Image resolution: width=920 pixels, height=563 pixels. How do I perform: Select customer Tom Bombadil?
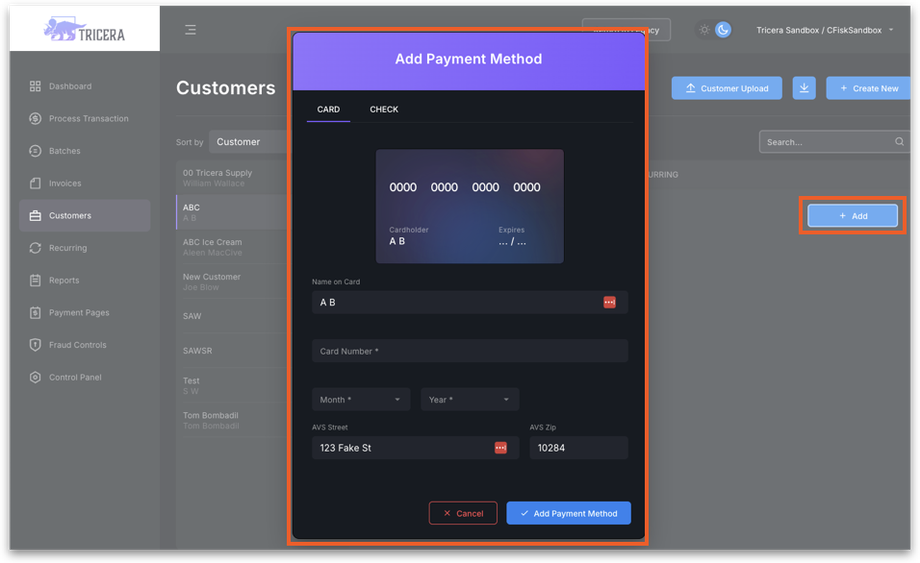(232, 420)
